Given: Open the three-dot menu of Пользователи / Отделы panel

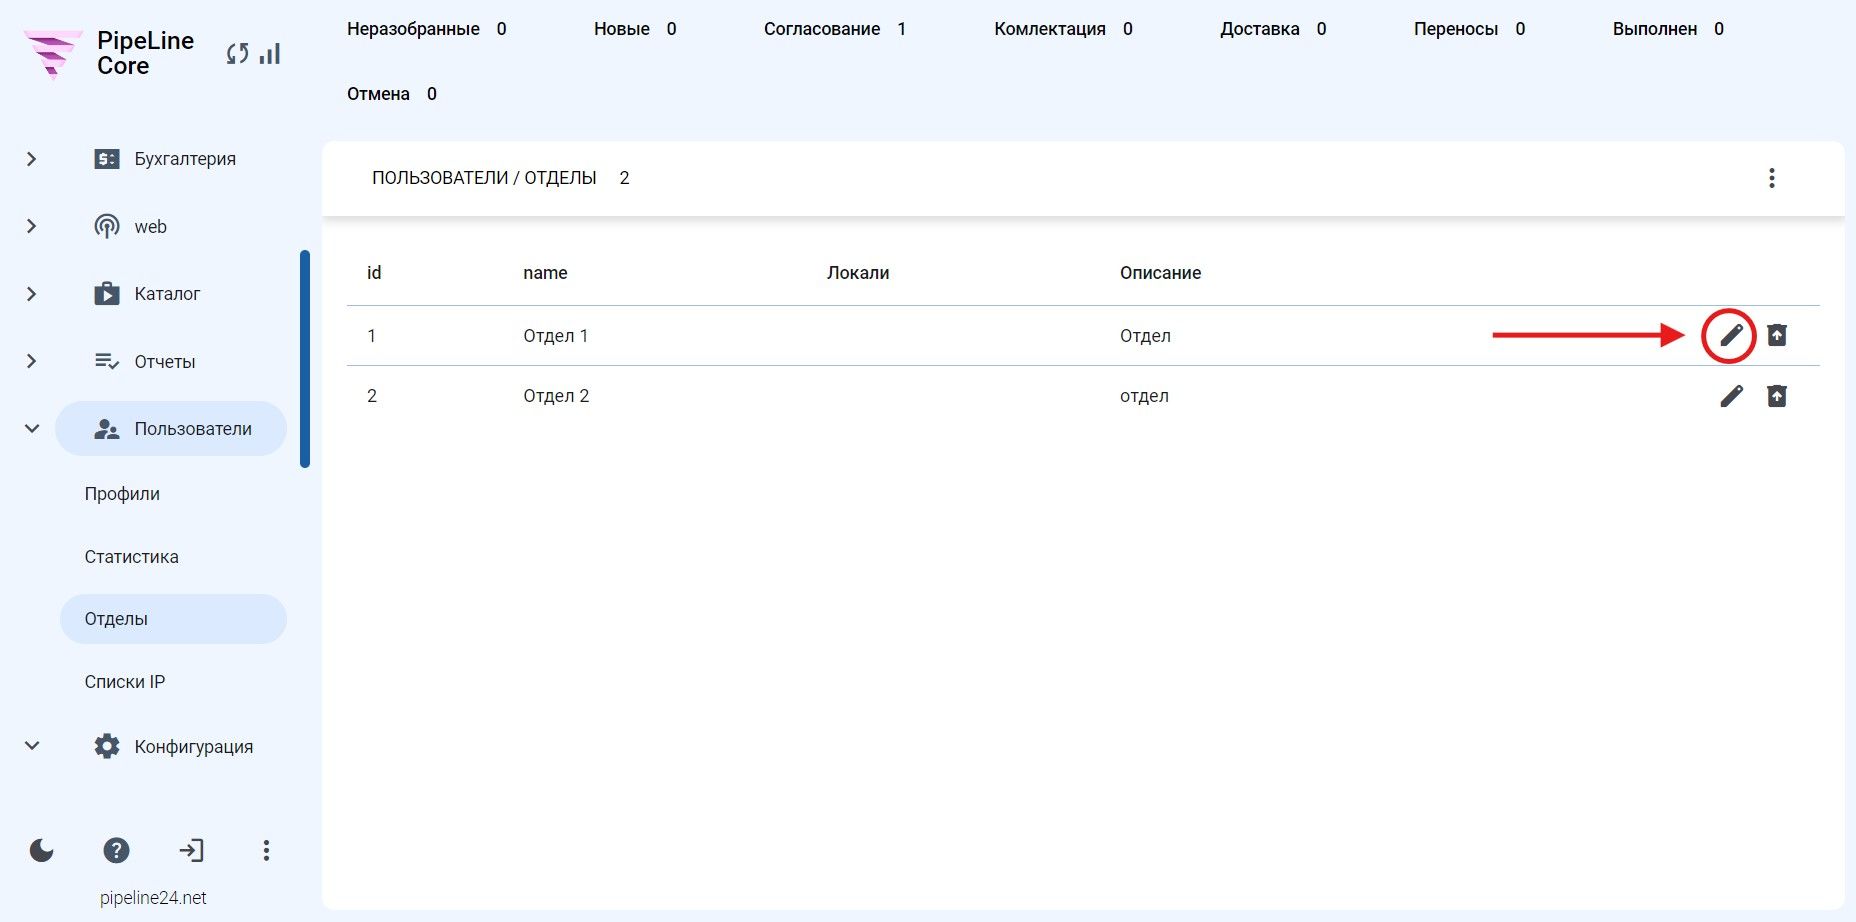Looking at the screenshot, I should click(x=1771, y=178).
